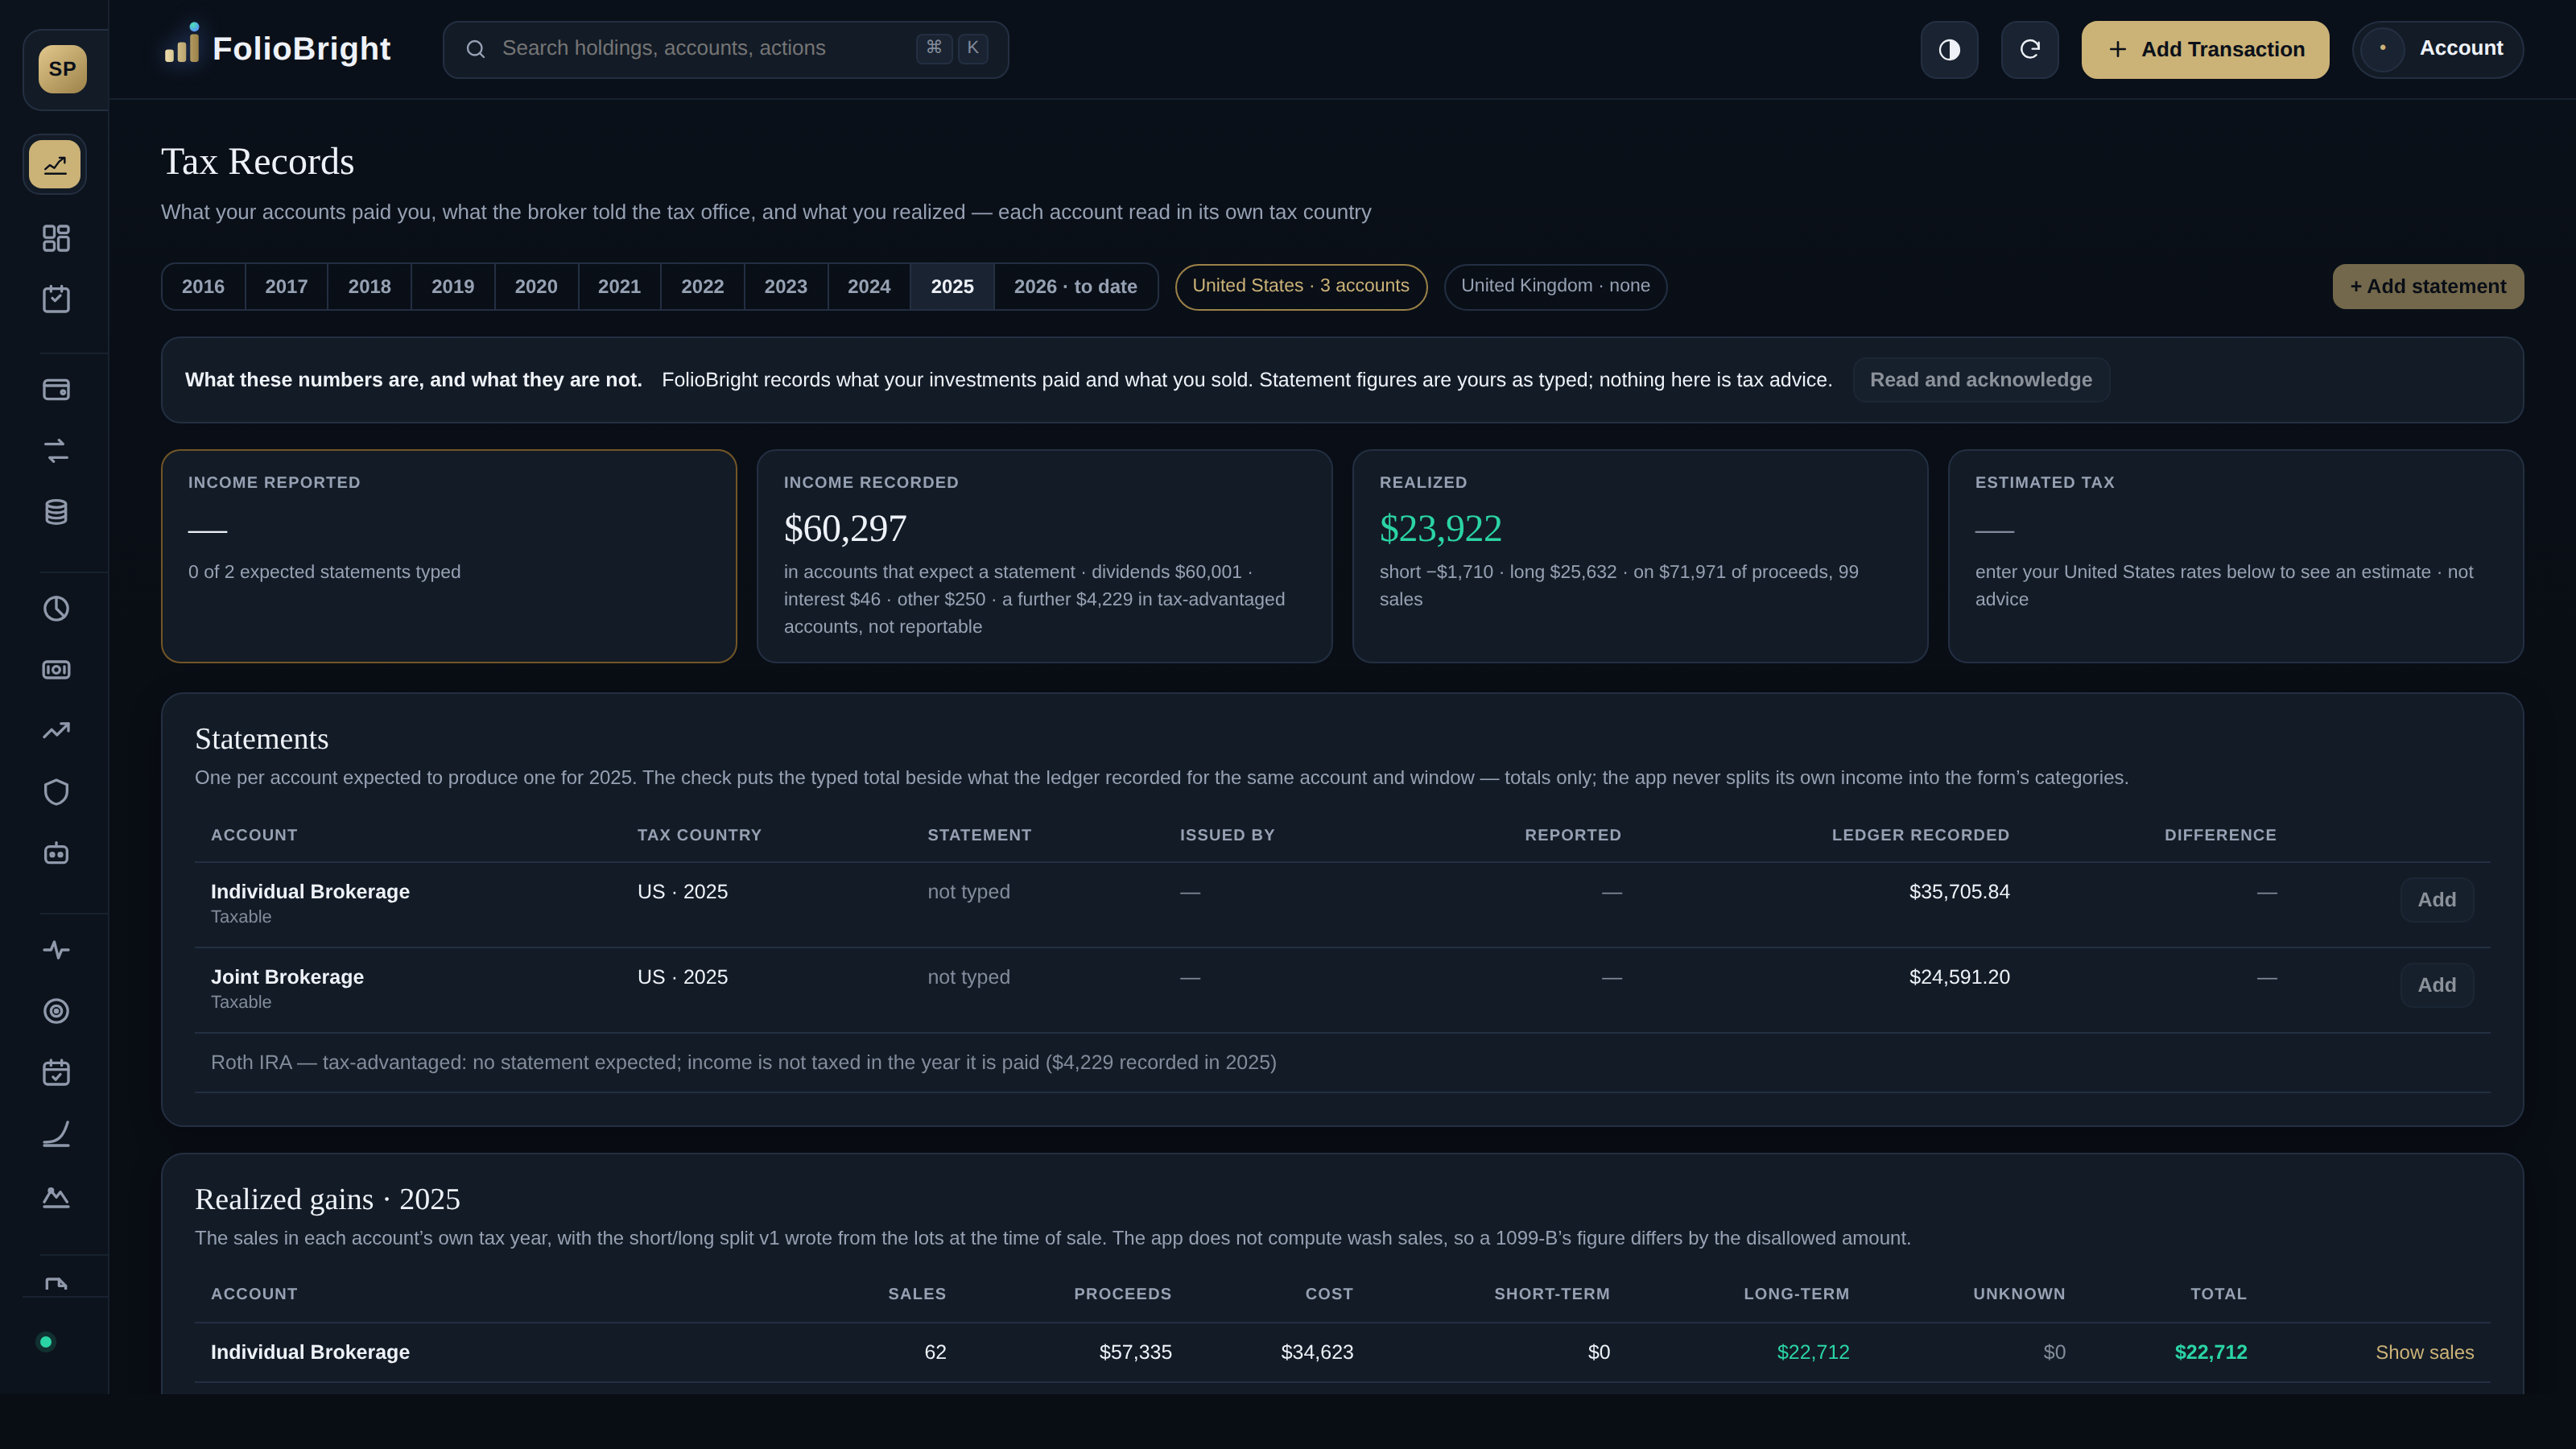Open the database stack sidebar icon
Image resolution: width=2576 pixels, height=1449 pixels.
[x=56, y=512]
